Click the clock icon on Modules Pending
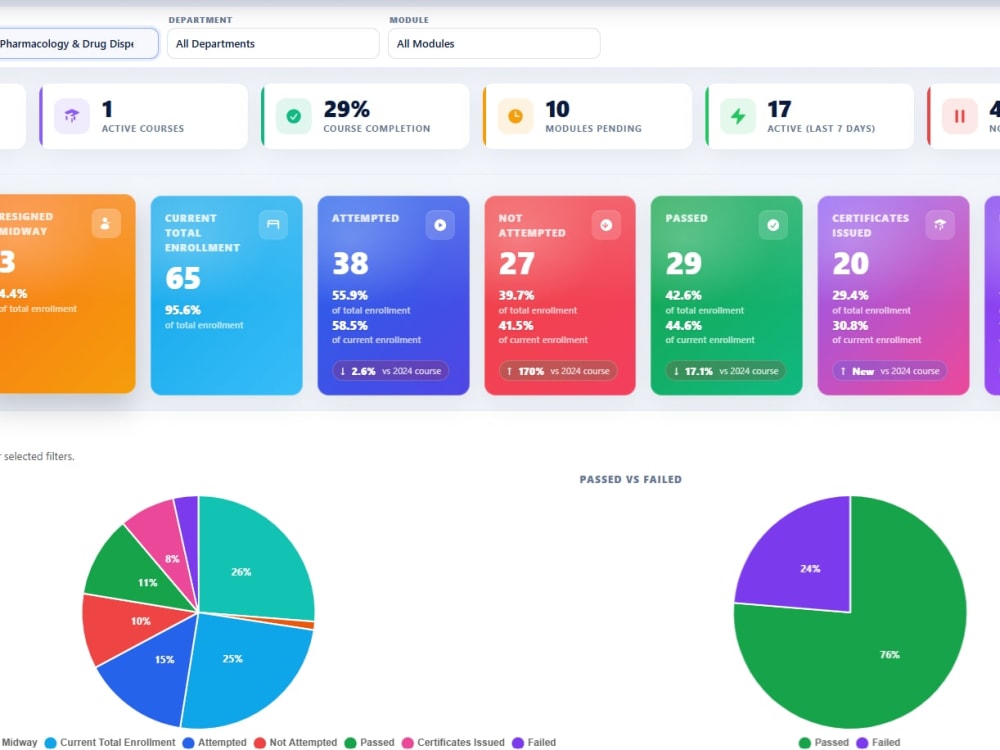The height and width of the screenshot is (750, 1000). (x=515, y=116)
